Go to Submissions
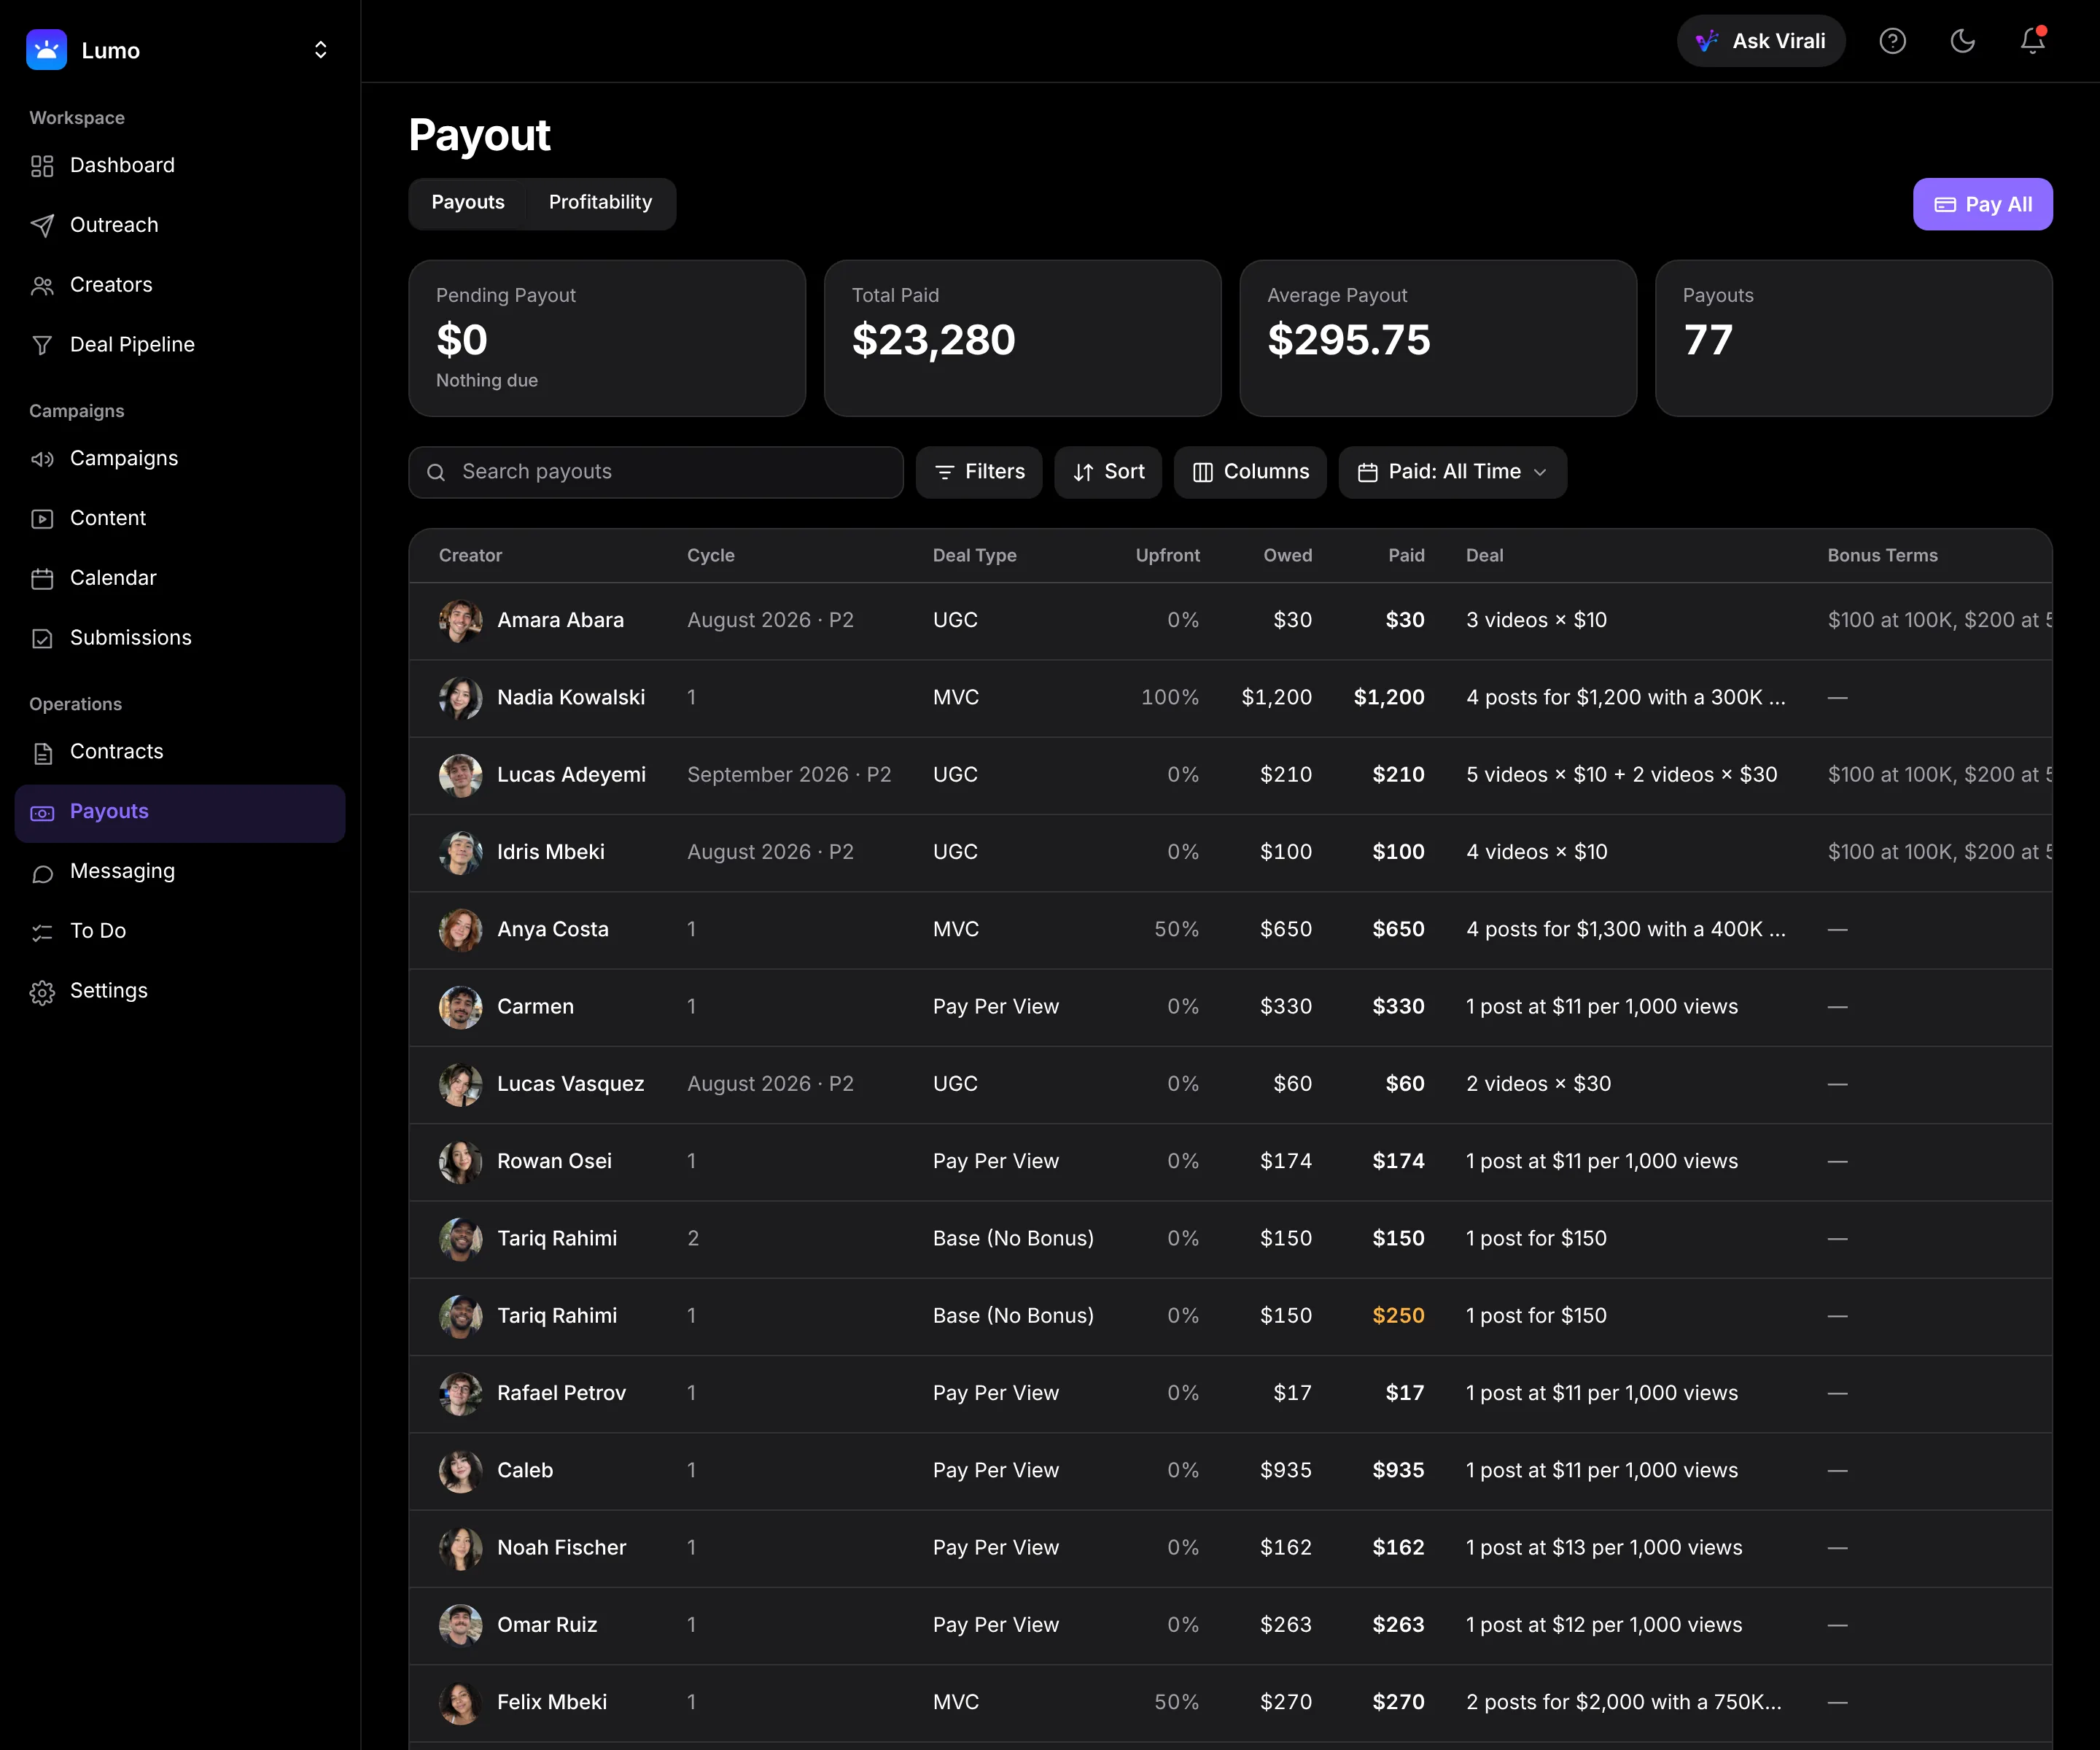The image size is (2100, 1750). (180, 638)
